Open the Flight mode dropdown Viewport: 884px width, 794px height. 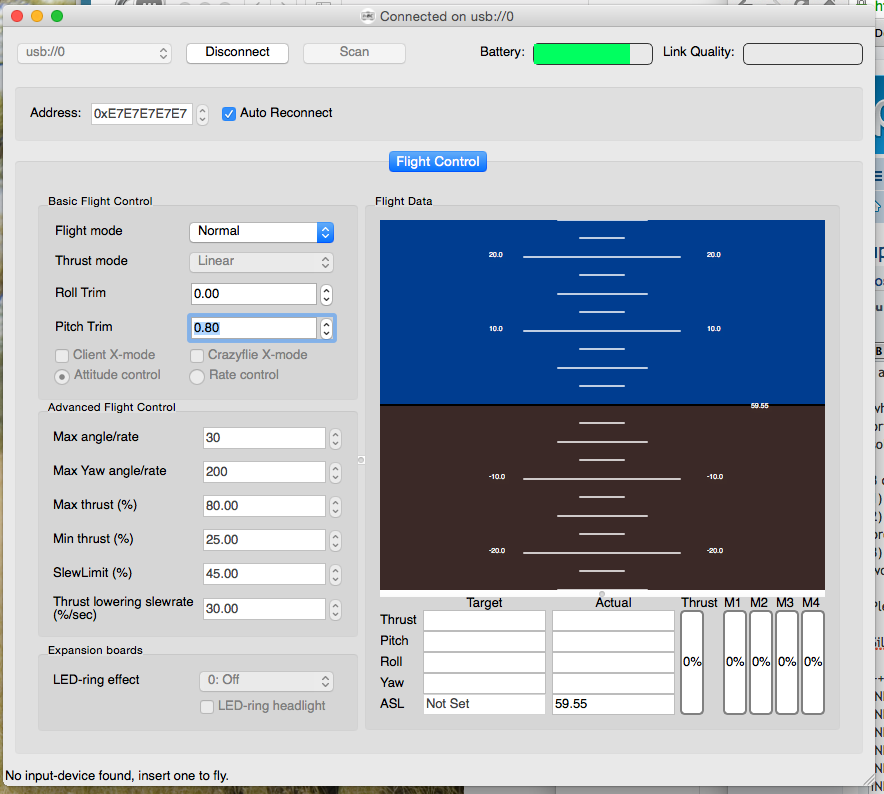261,231
